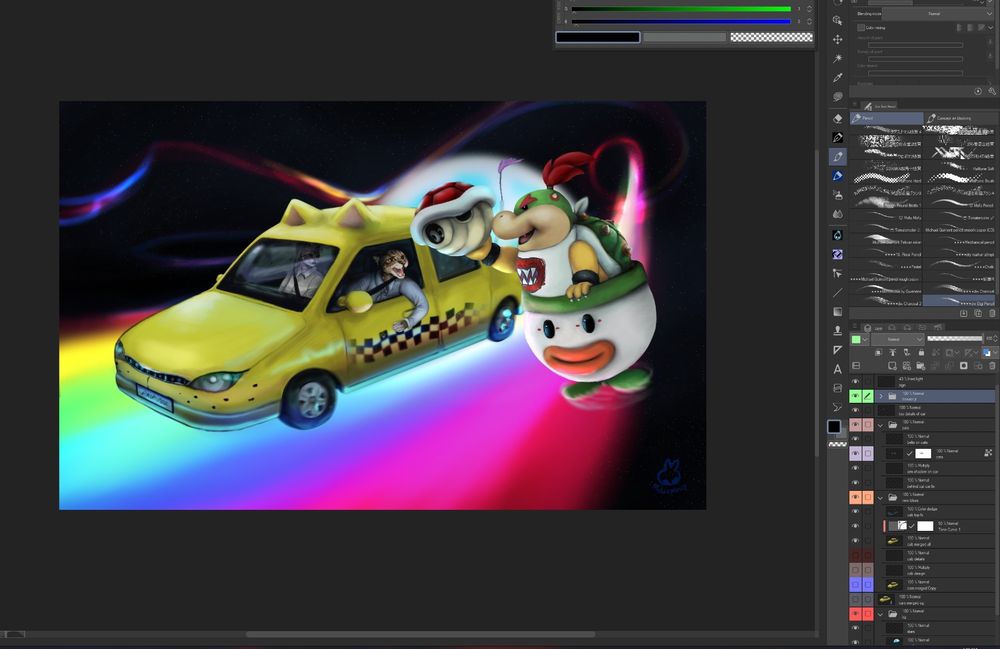Image resolution: width=1000 pixels, height=649 pixels.
Task: Select the highlighted Pencil tool
Action: pos(837,156)
